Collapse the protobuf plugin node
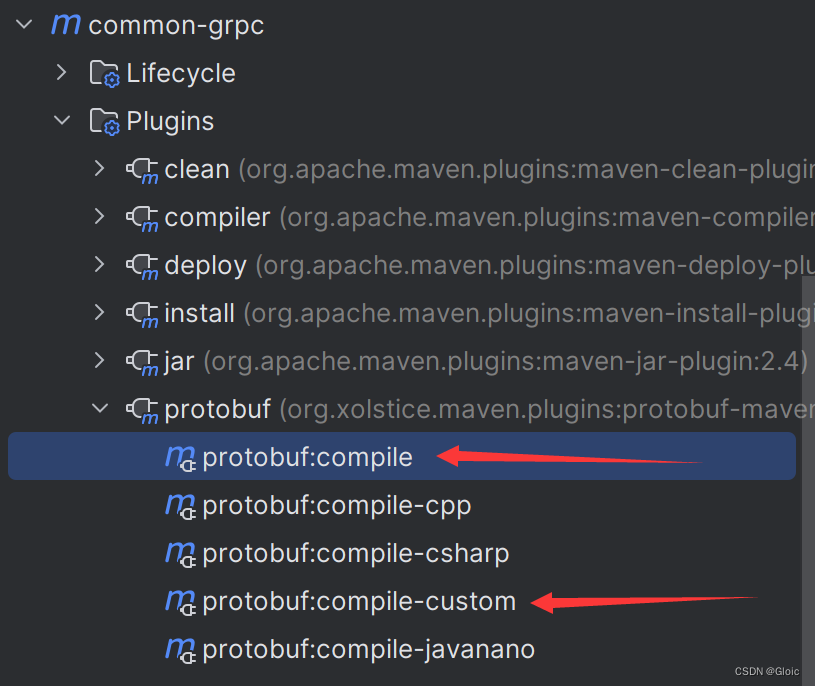 pos(100,409)
